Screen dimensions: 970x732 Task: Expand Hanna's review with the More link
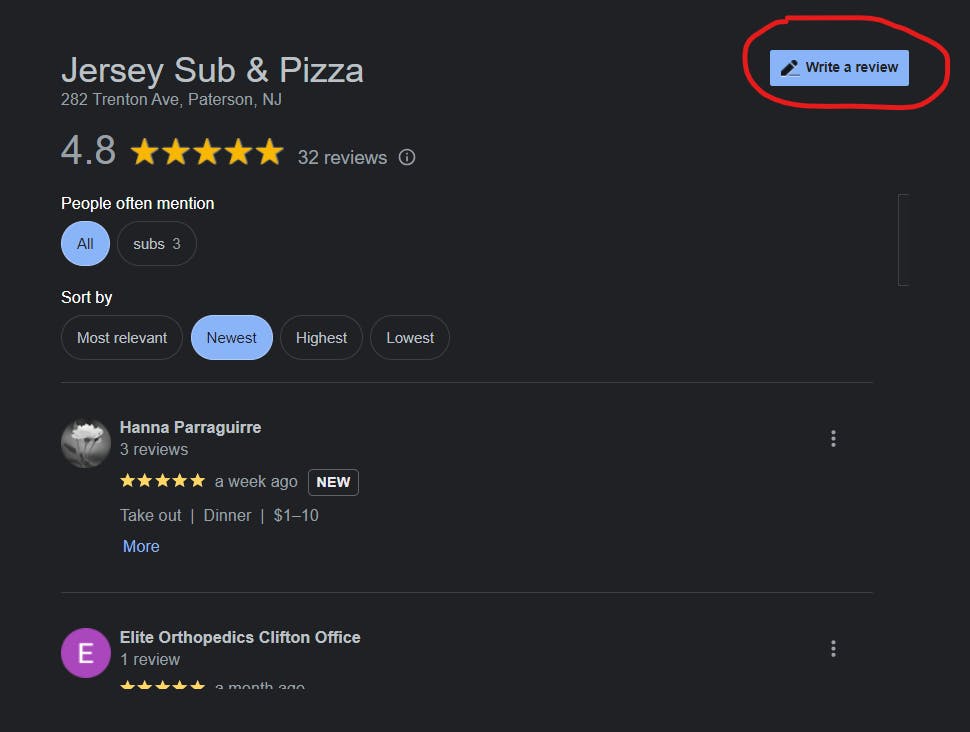click(x=141, y=546)
